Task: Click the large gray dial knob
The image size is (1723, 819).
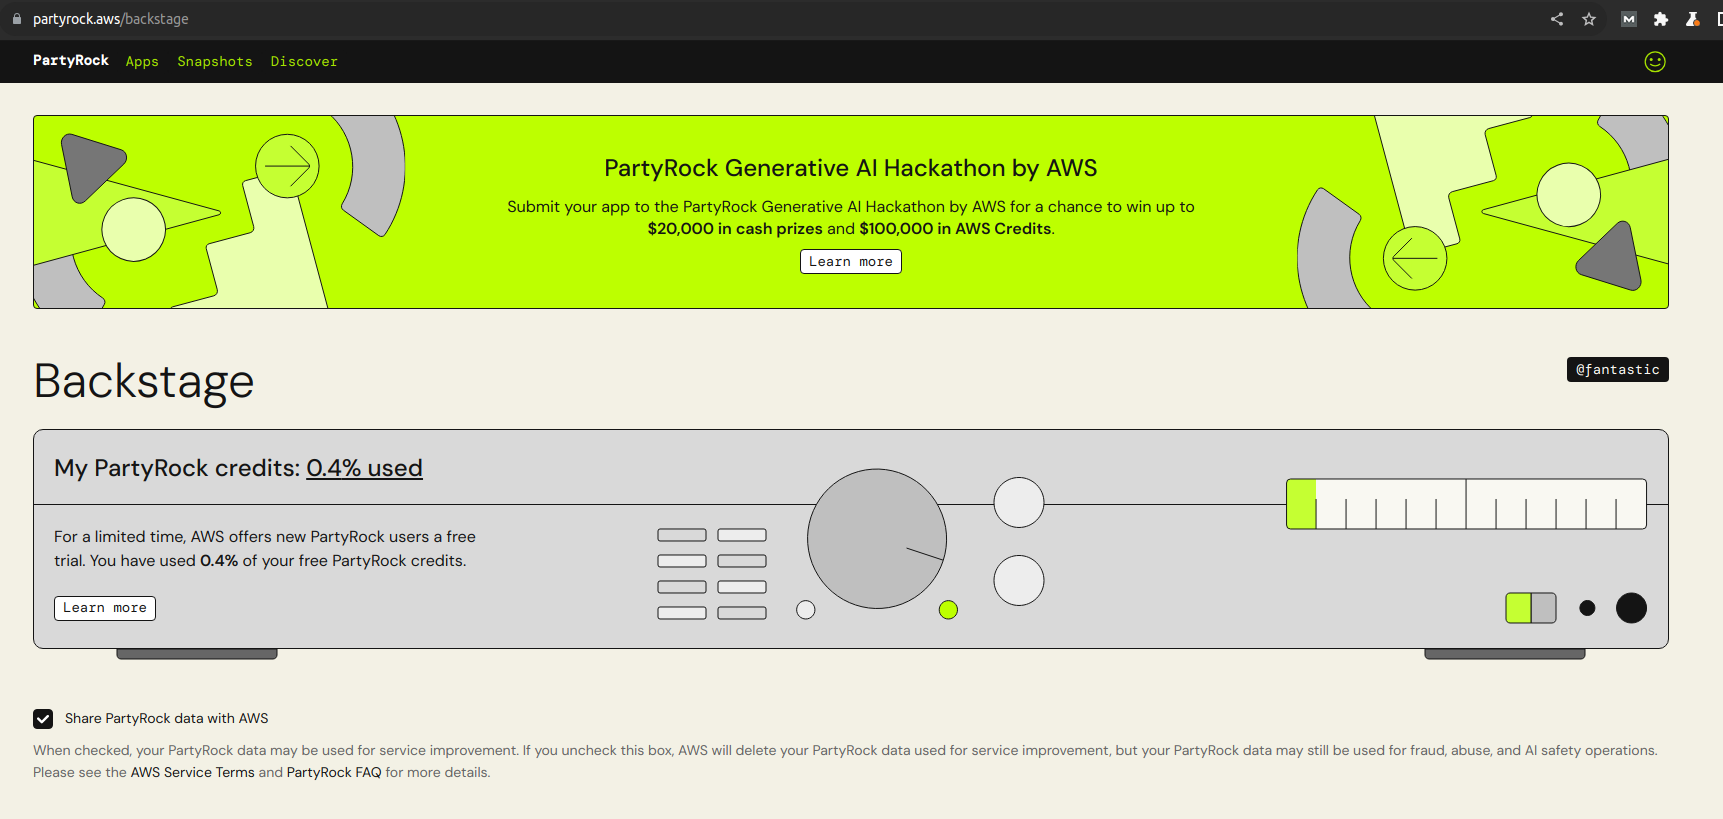Action: point(877,539)
